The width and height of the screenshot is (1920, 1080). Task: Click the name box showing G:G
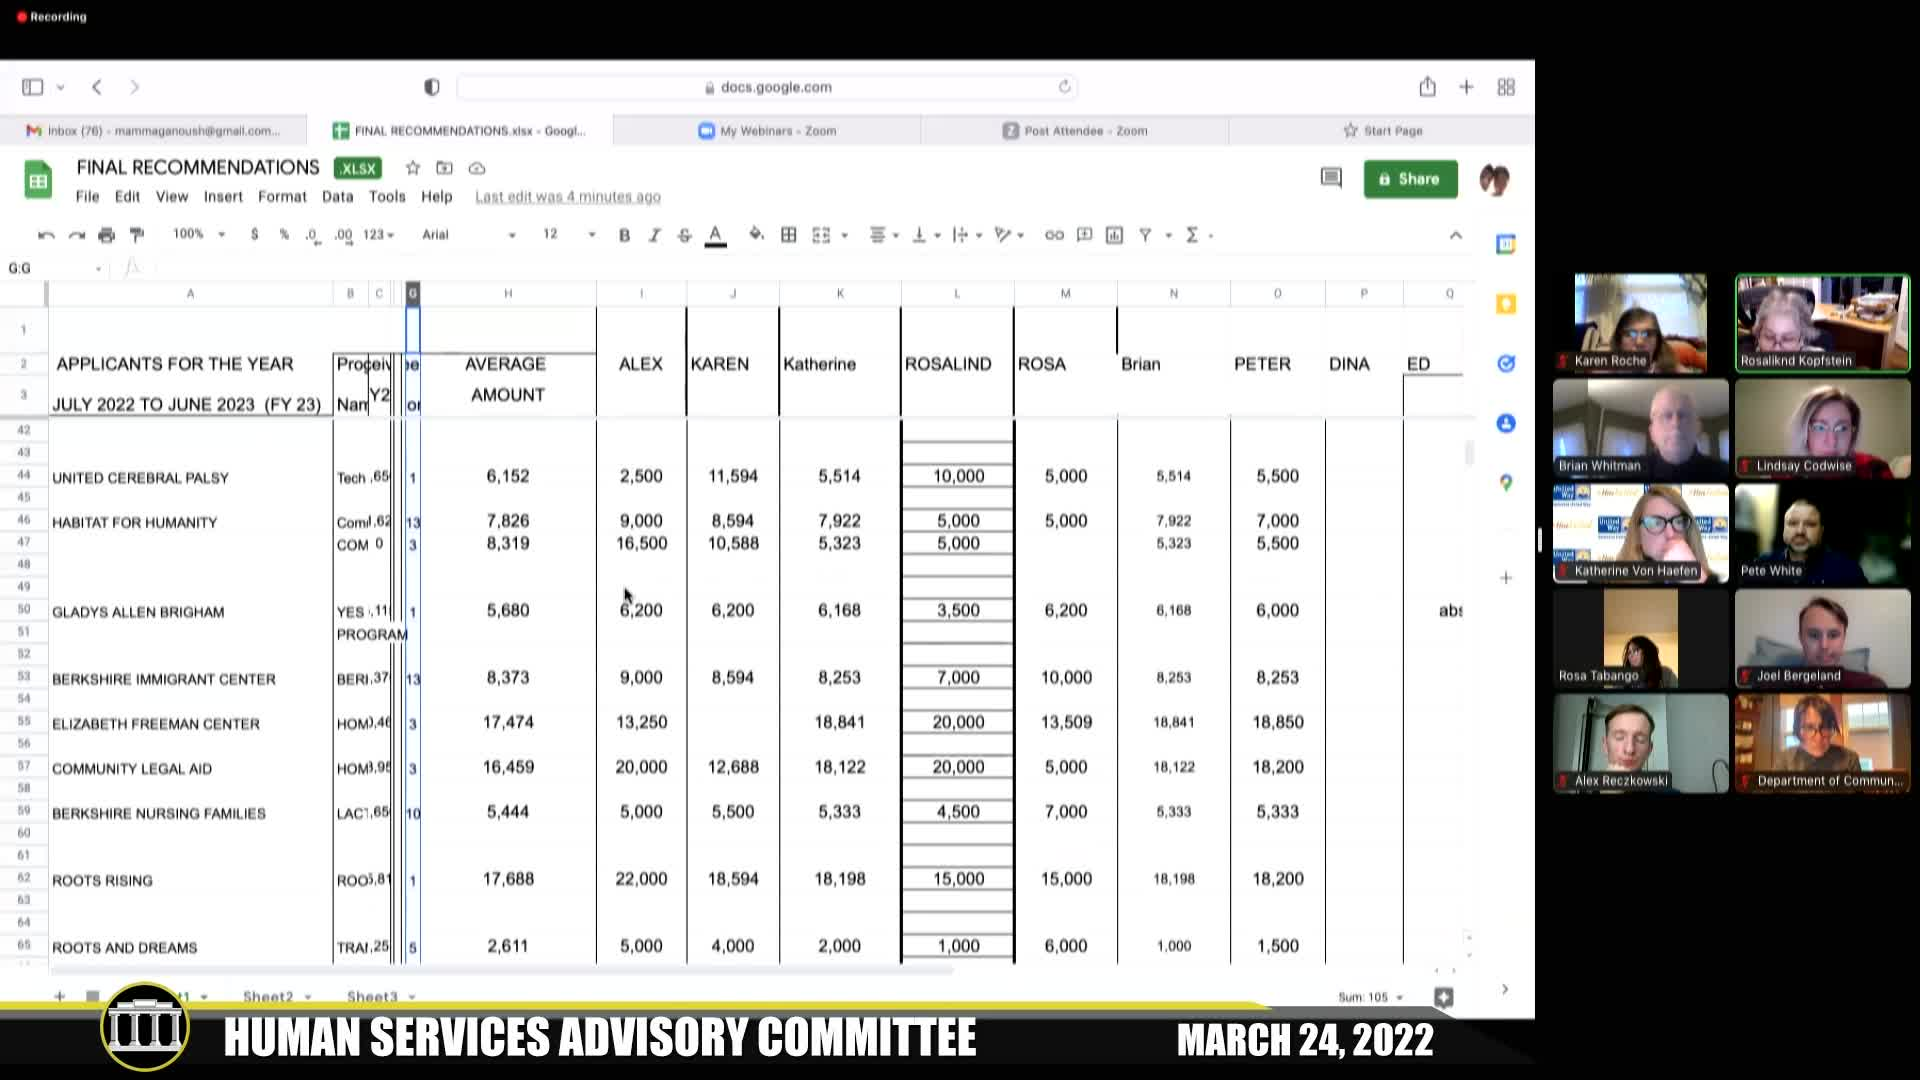click(x=53, y=268)
